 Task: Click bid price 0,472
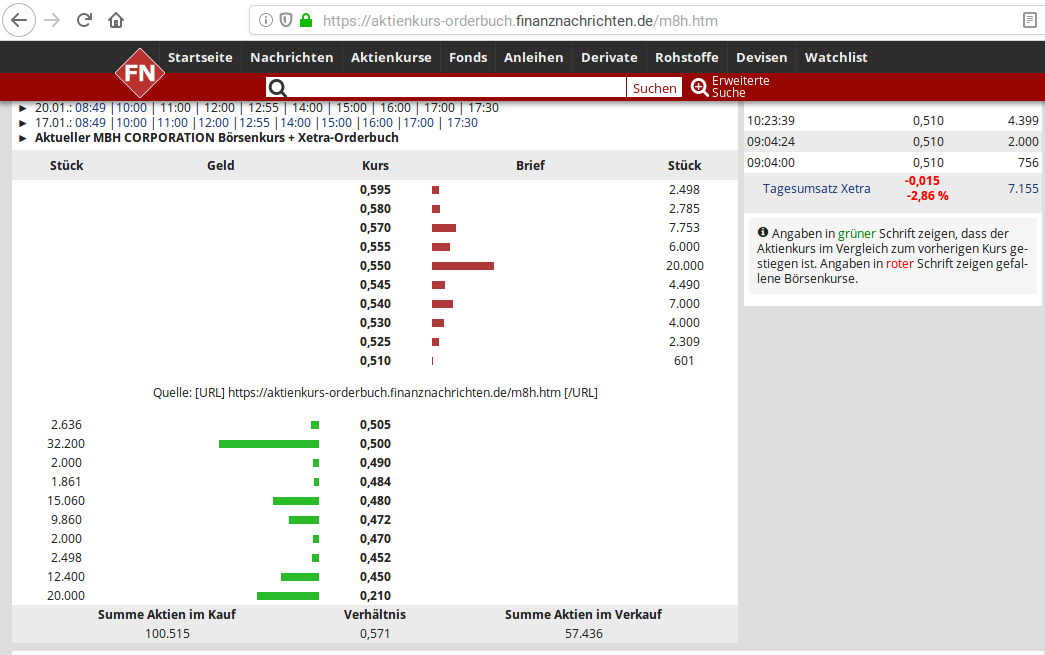pos(375,520)
